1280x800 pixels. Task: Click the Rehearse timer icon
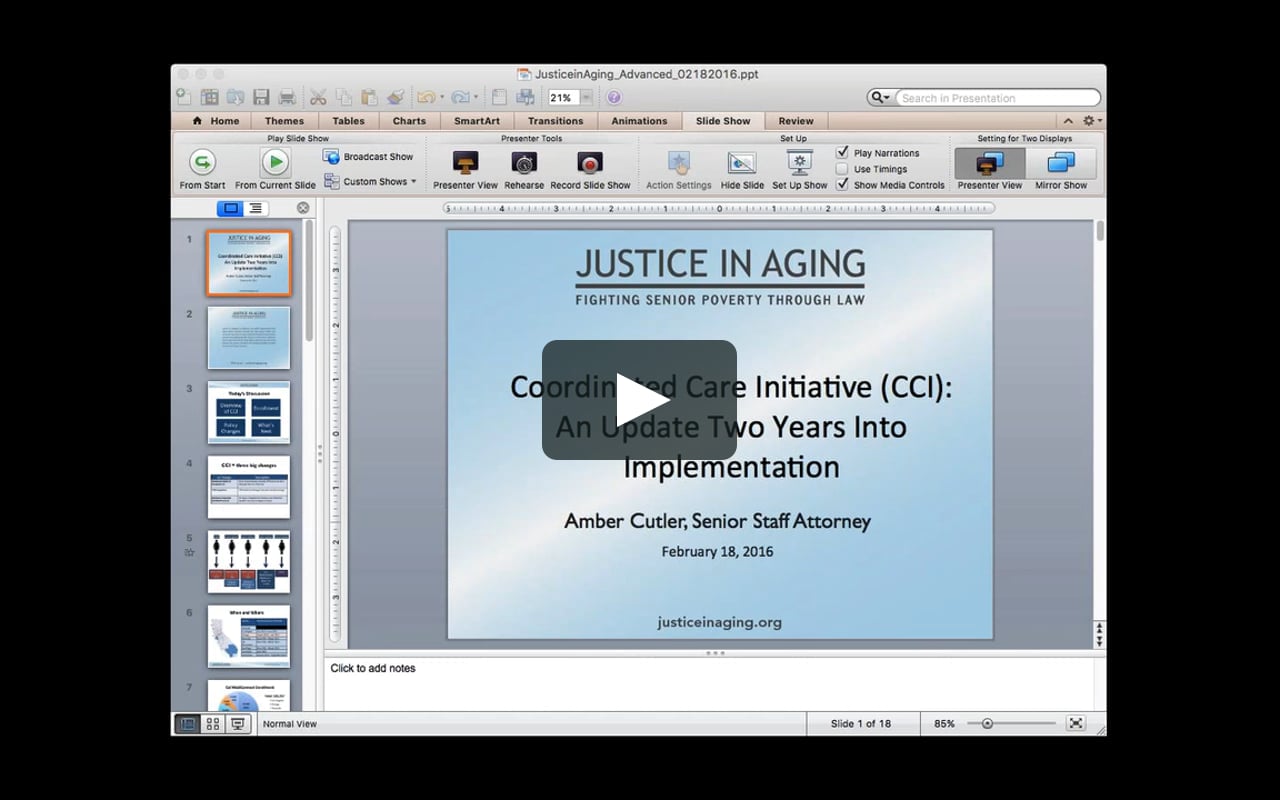coord(524,169)
